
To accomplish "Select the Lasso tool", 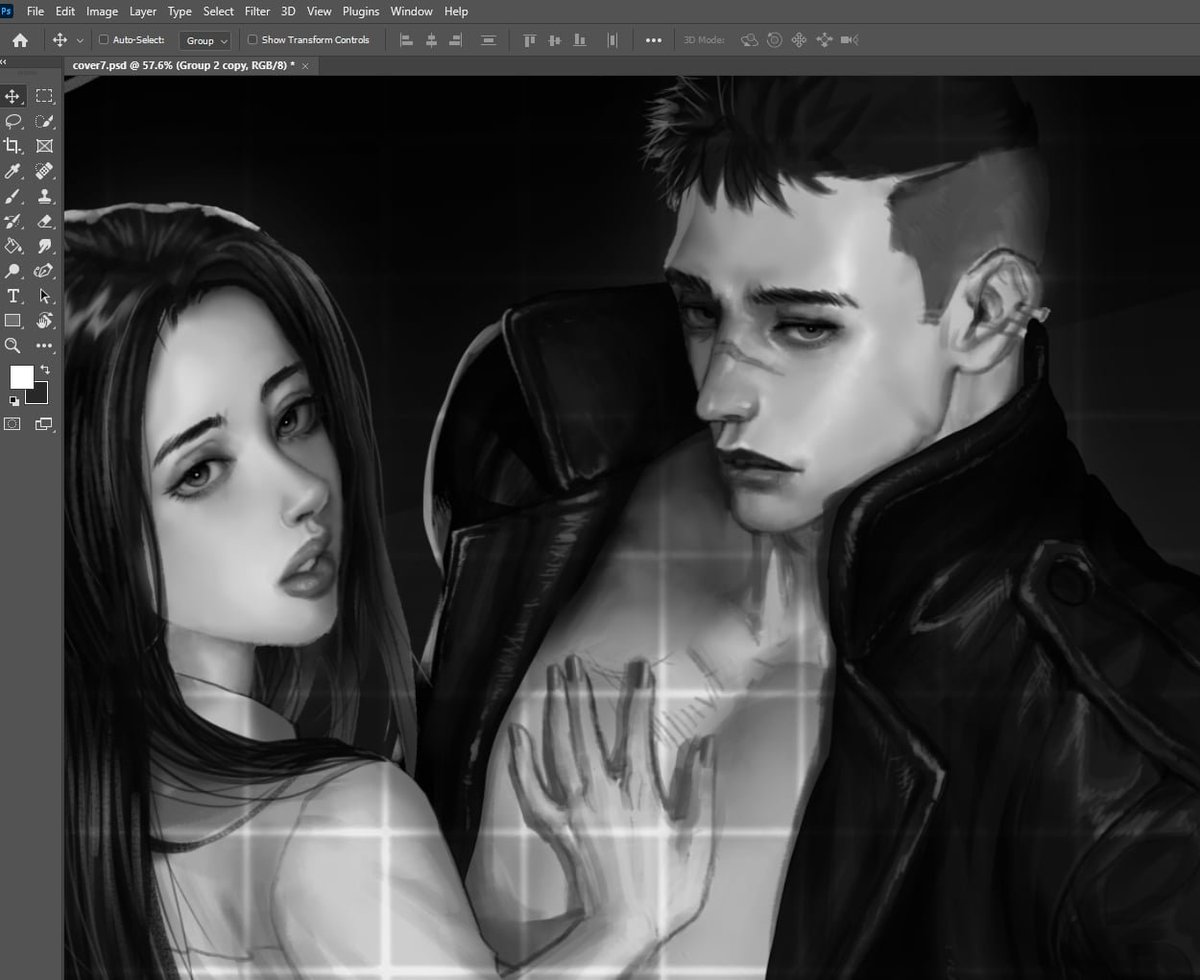I will coord(13,121).
